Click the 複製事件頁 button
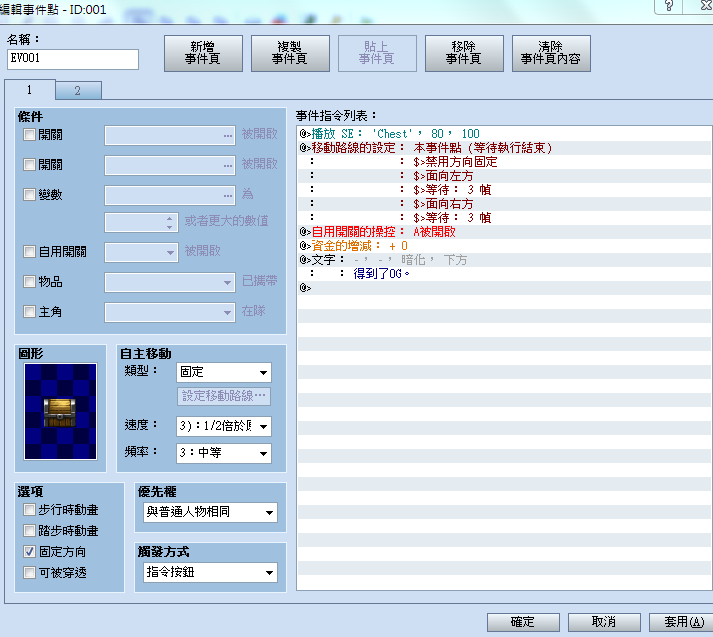The image size is (713, 637). coord(290,53)
